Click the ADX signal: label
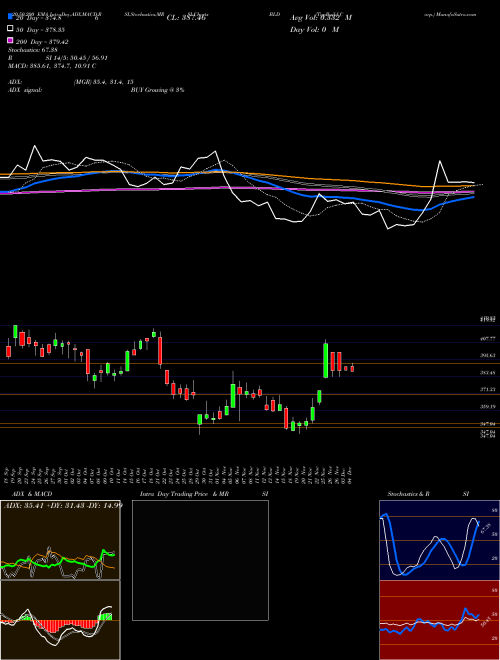The height and width of the screenshot is (660, 500). [25, 90]
